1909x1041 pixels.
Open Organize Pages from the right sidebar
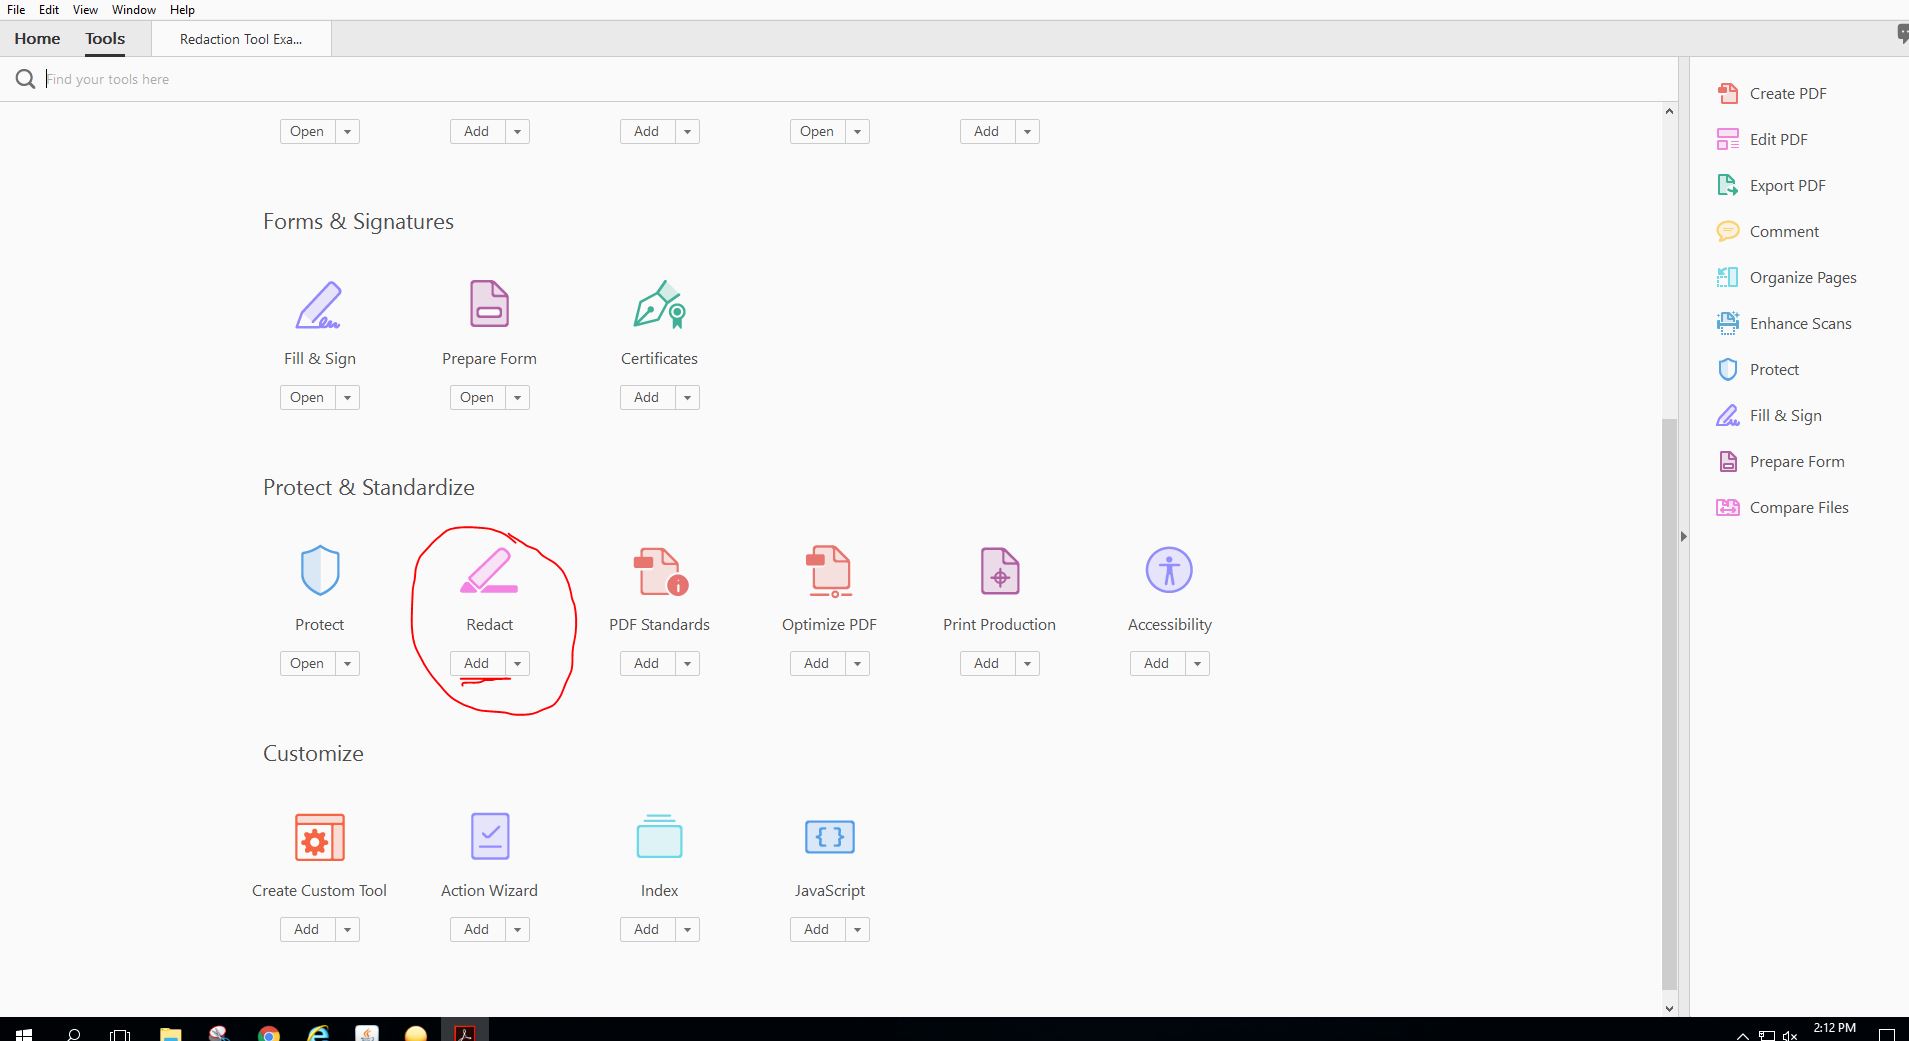point(1802,277)
